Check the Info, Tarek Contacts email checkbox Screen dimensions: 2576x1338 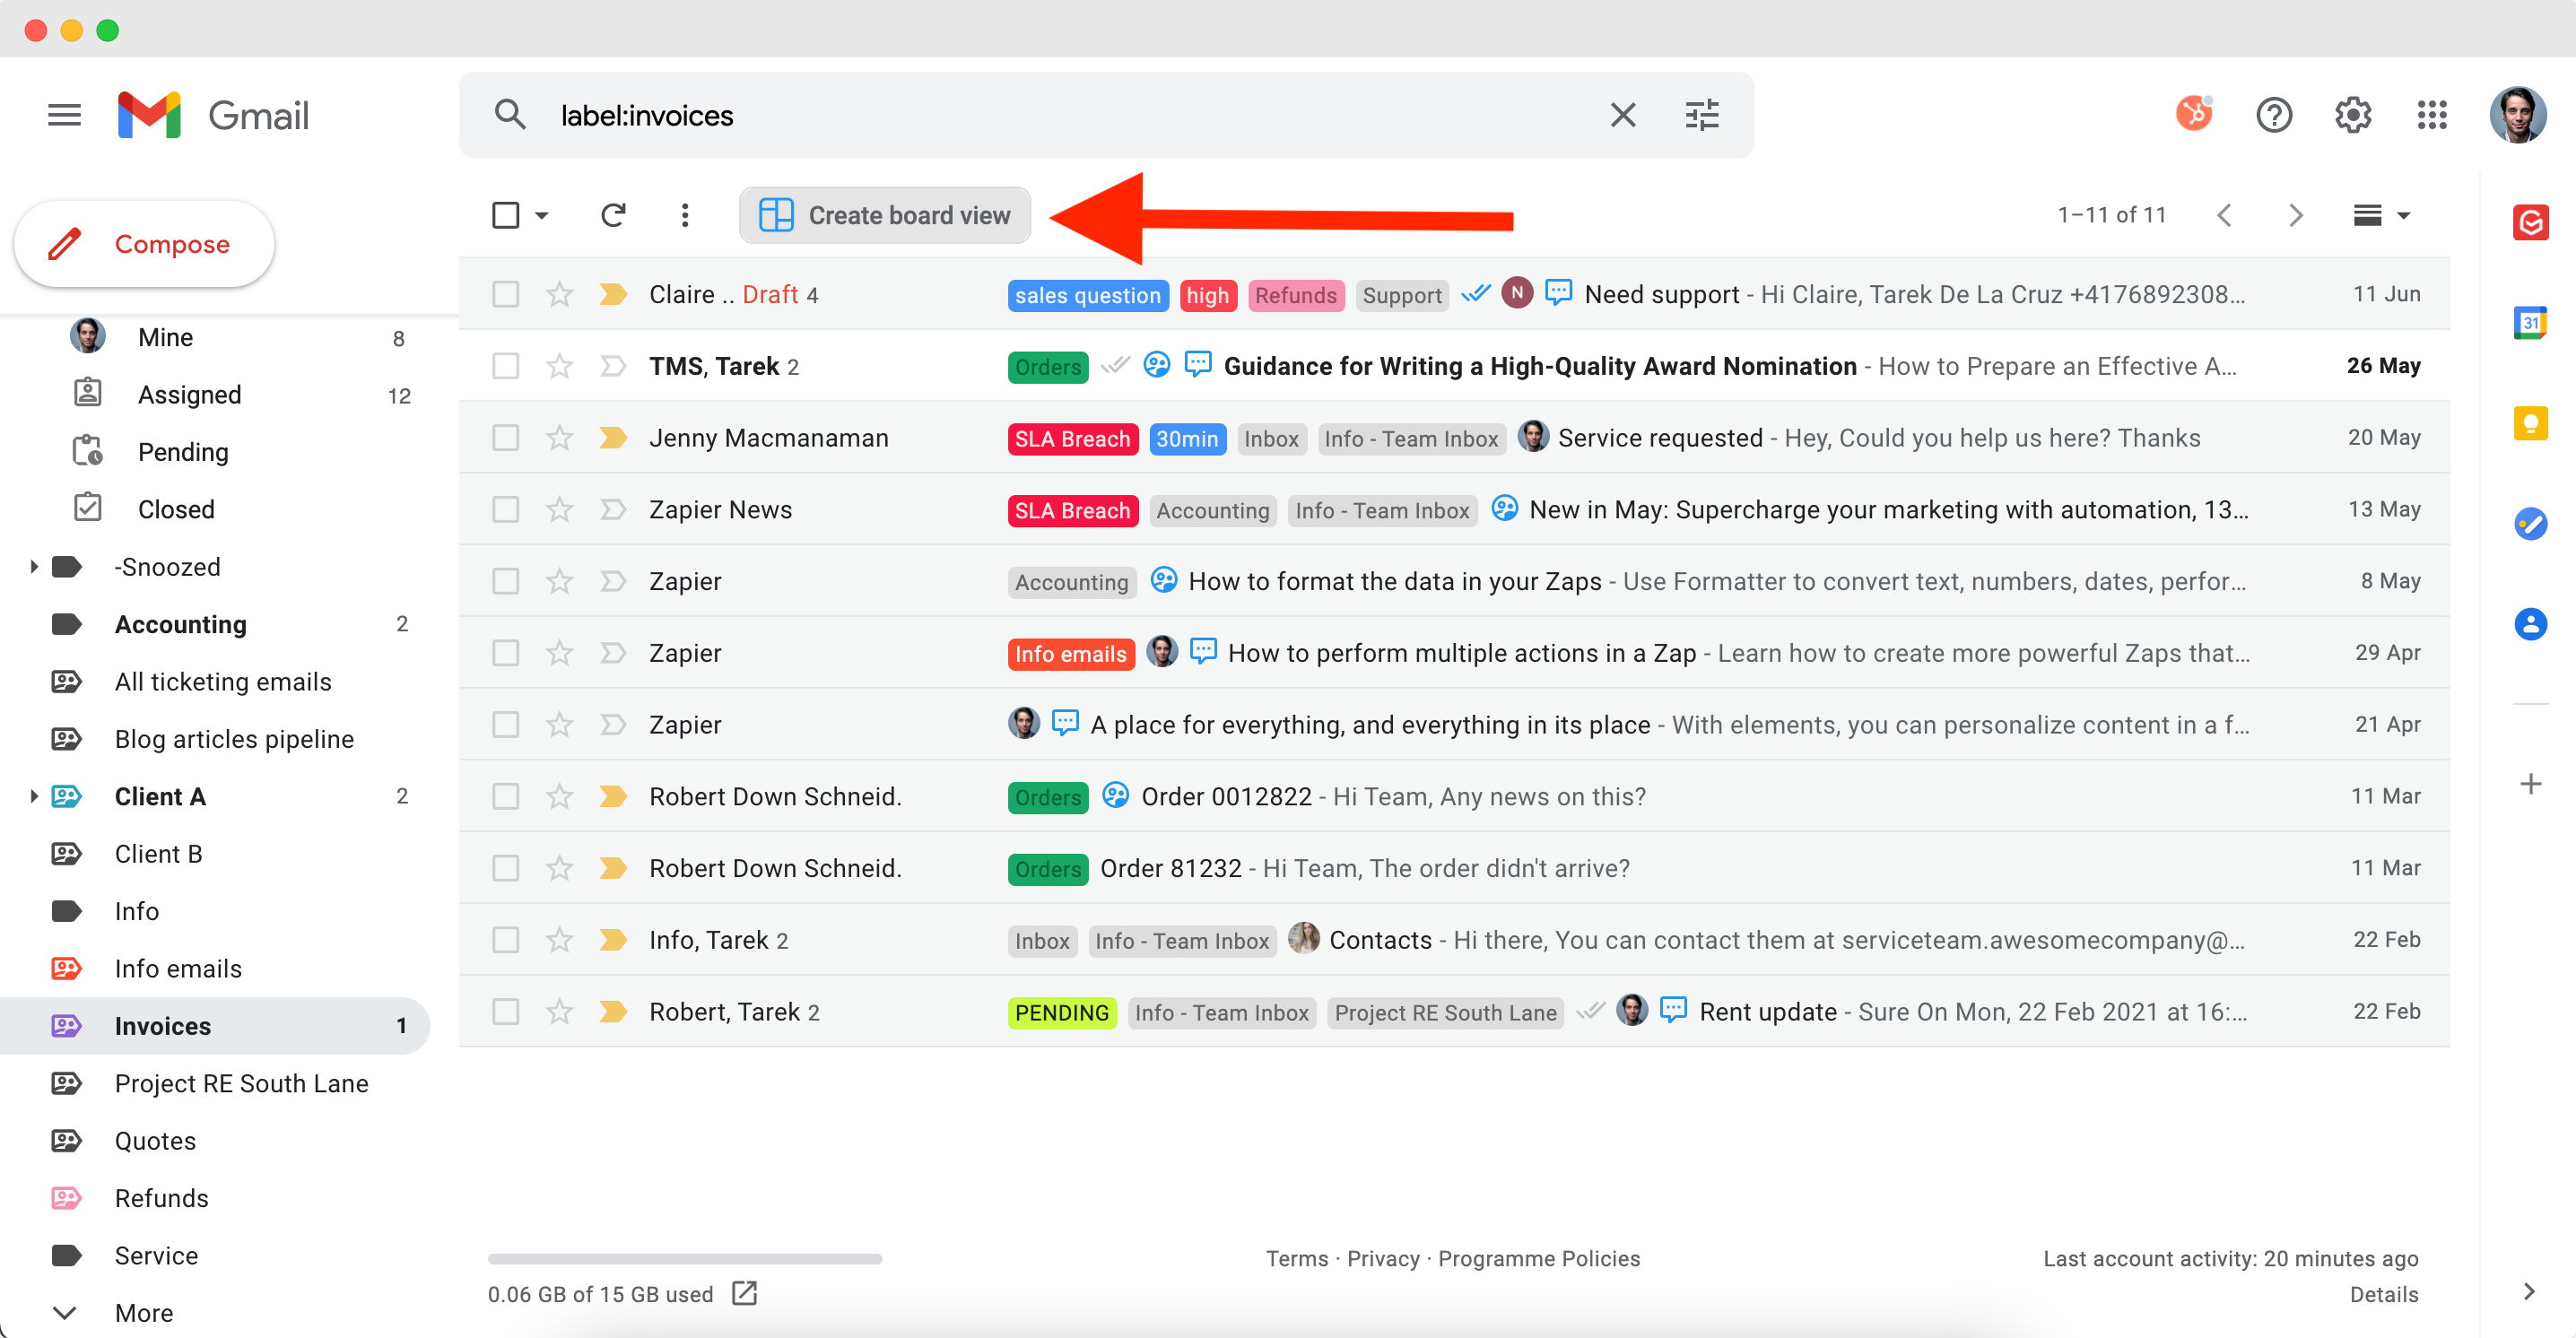tap(506, 940)
